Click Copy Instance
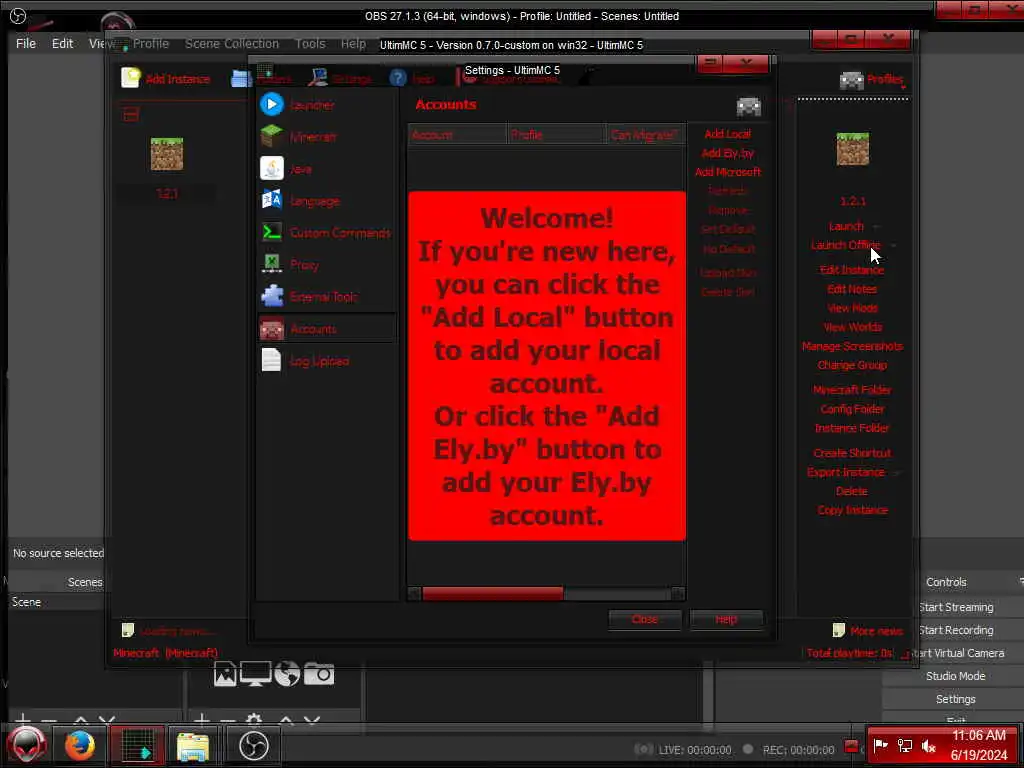The image size is (1024, 768). point(852,510)
